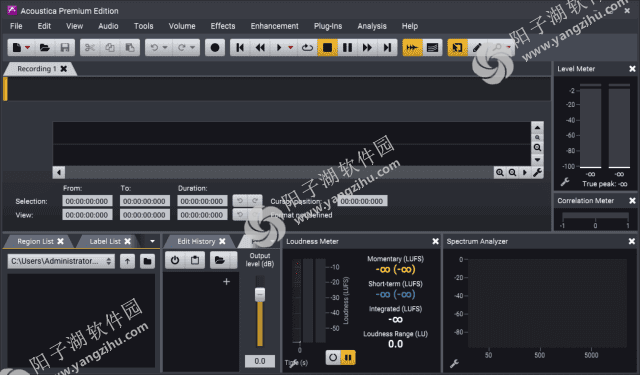Click the Rewind button
The height and width of the screenshot is (375, 640).
point(260,48)
